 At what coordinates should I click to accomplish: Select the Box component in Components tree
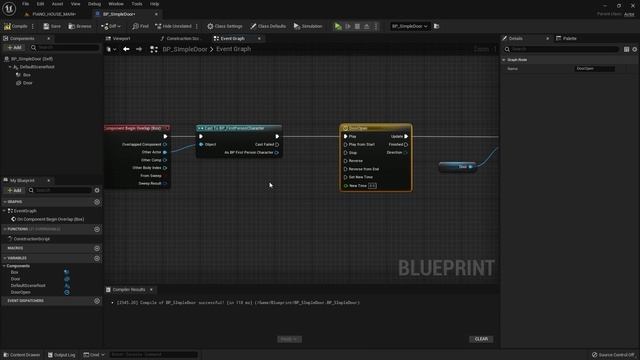(x=27, y=75)
